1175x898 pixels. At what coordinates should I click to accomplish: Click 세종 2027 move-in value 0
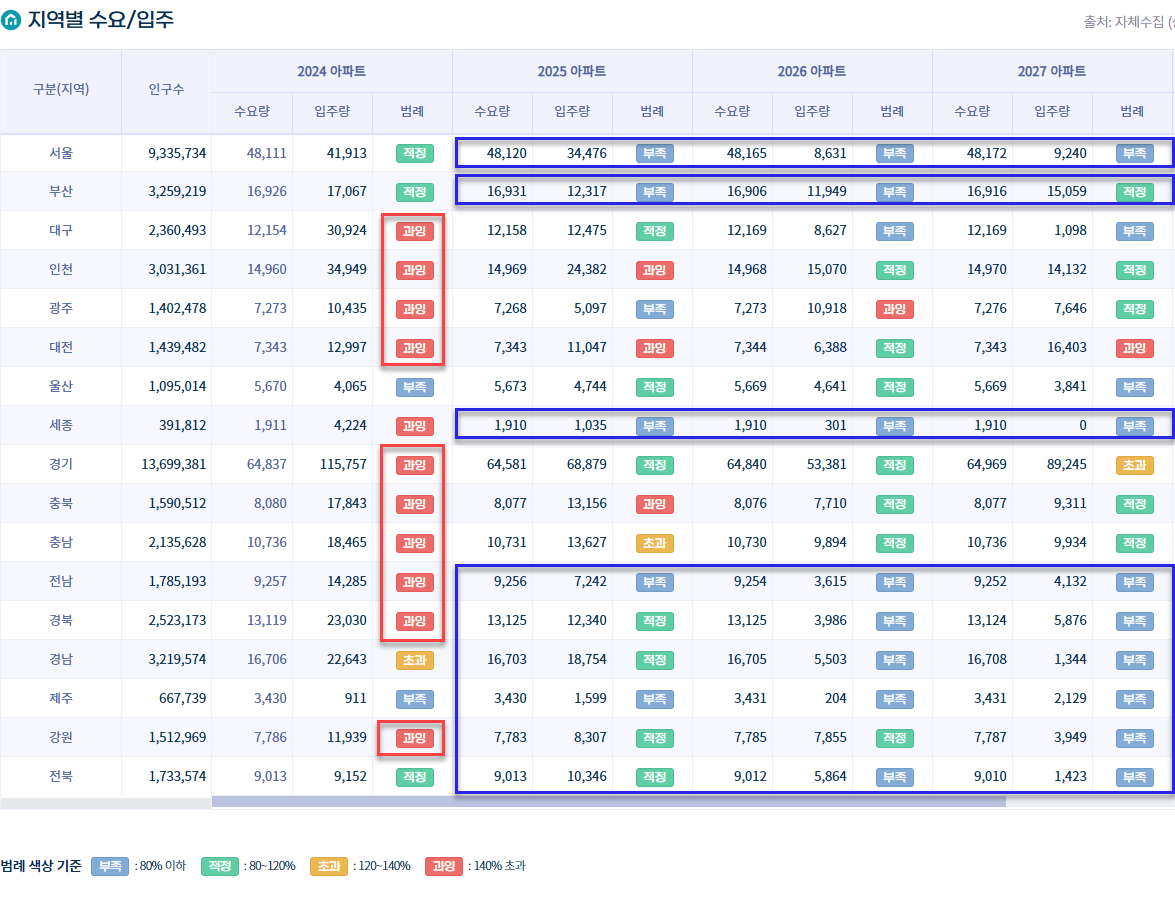point(1083,425)
